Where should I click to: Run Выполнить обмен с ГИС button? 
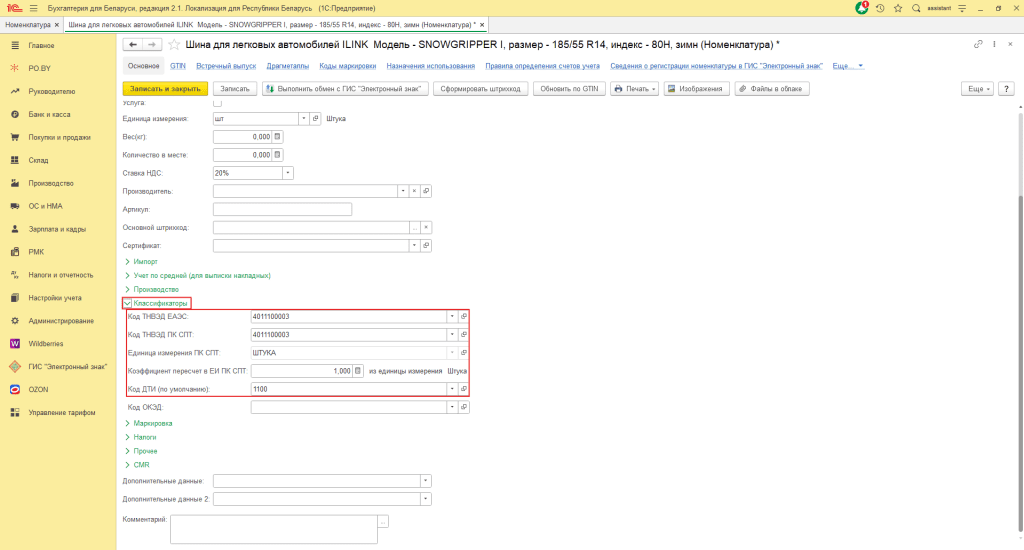coord(345,89)
